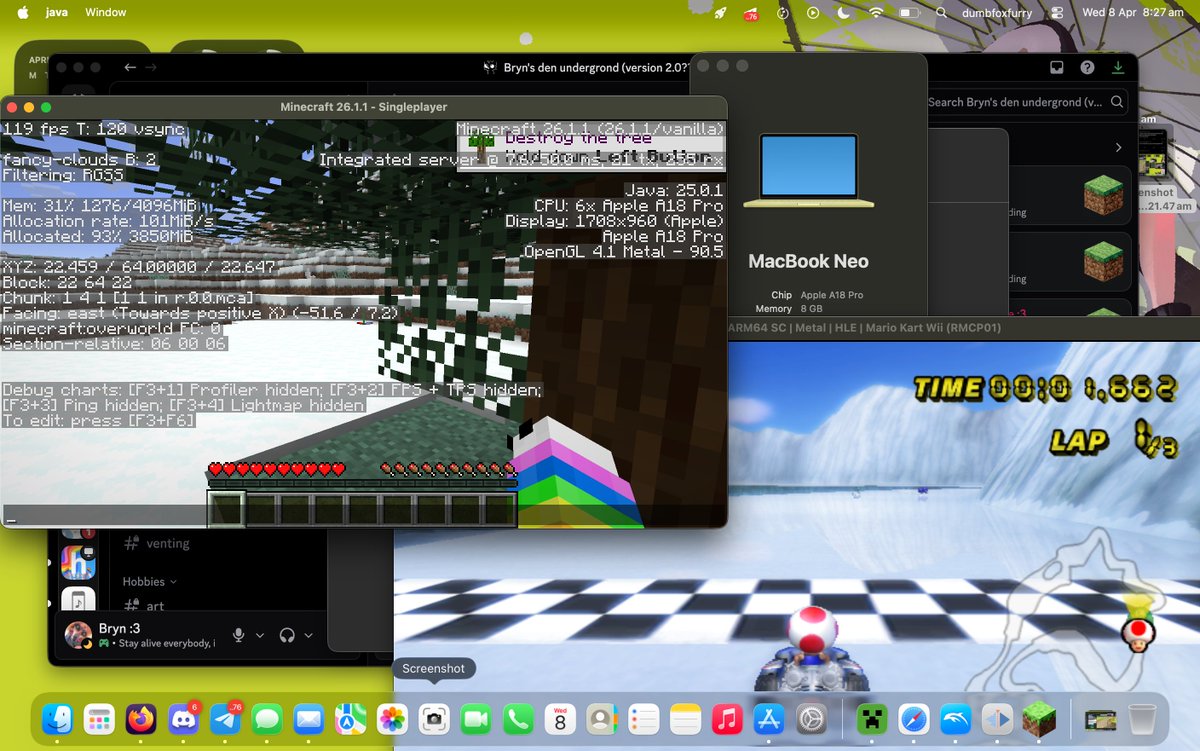
Task: Open the h rainbow server icon in Discord
Action: point(78,561)
